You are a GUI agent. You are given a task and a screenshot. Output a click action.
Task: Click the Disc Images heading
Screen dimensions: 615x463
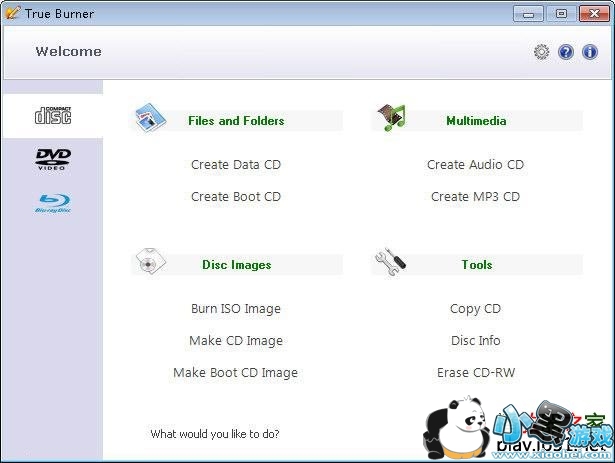tap(237, 265)
